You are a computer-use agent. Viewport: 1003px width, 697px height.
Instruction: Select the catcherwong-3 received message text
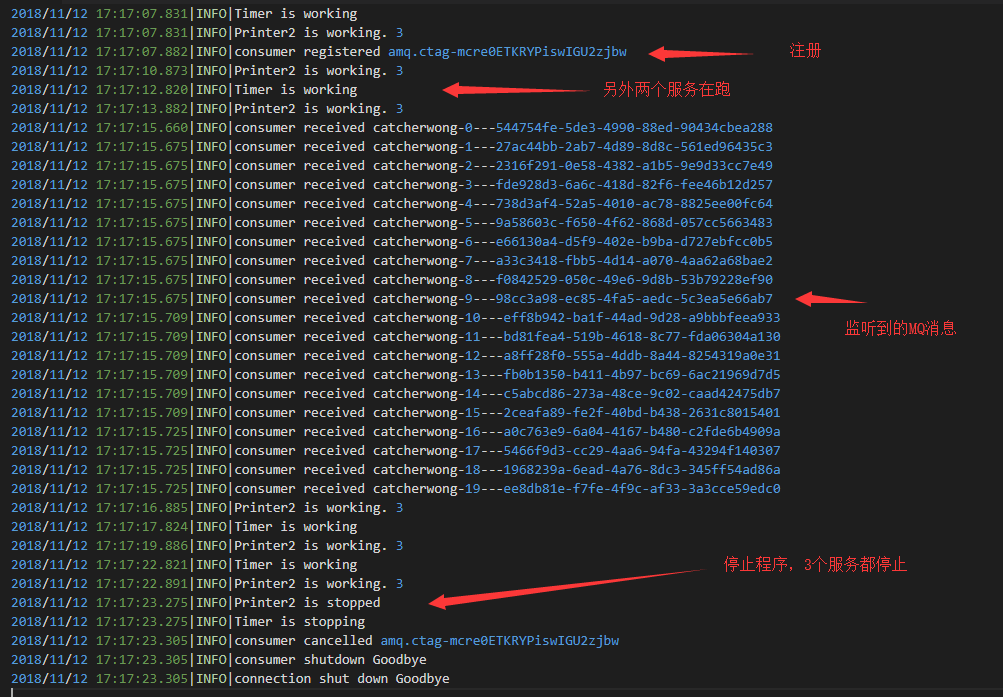(x=503, y=185)
